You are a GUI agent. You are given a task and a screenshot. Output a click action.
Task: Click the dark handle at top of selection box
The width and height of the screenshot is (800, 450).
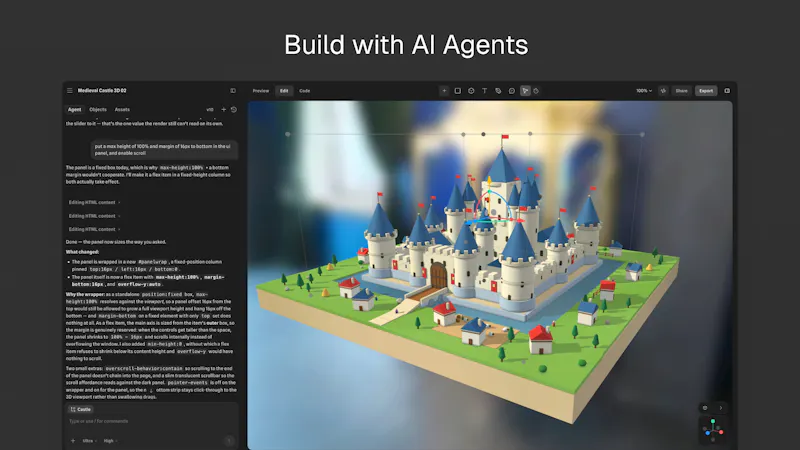coord(483,134)
